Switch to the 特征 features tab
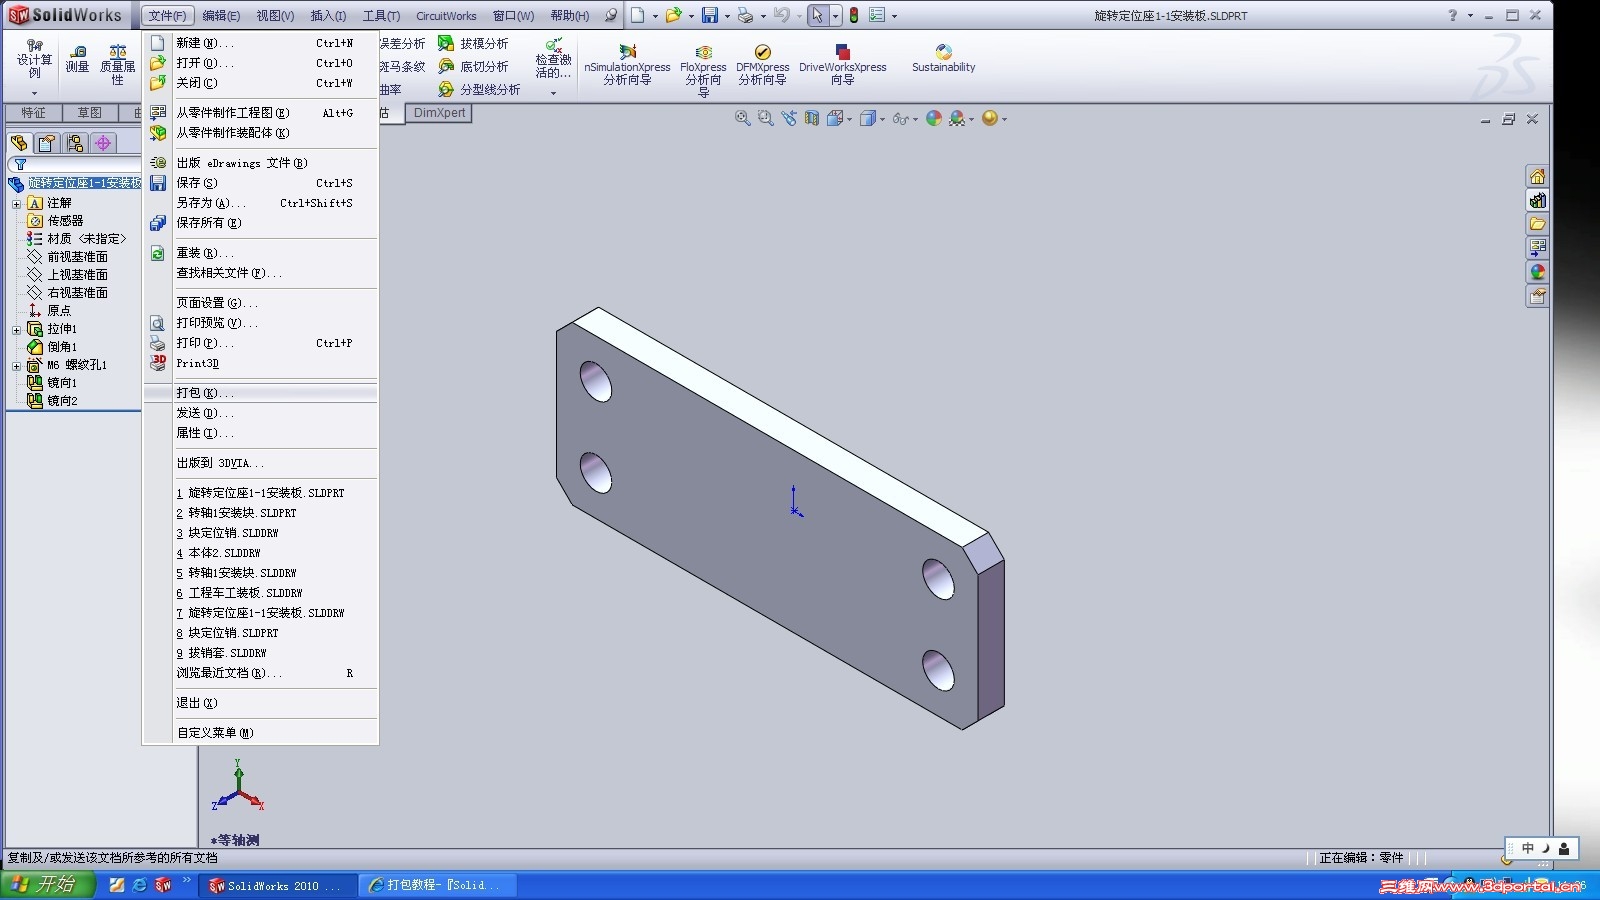This screenshot has height=900, width=1600. (x=33, y=113)
